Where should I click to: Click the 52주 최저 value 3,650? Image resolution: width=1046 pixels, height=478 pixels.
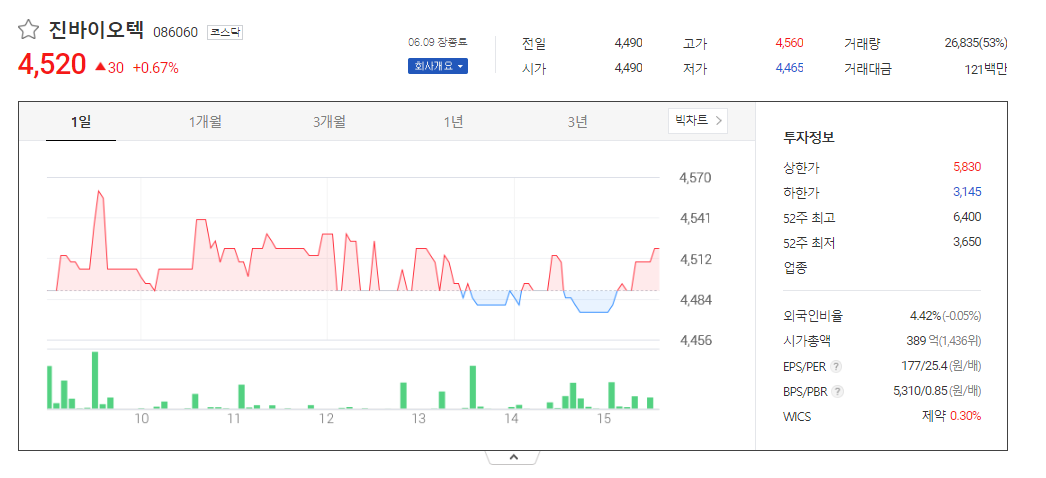[x=967, y=242]
